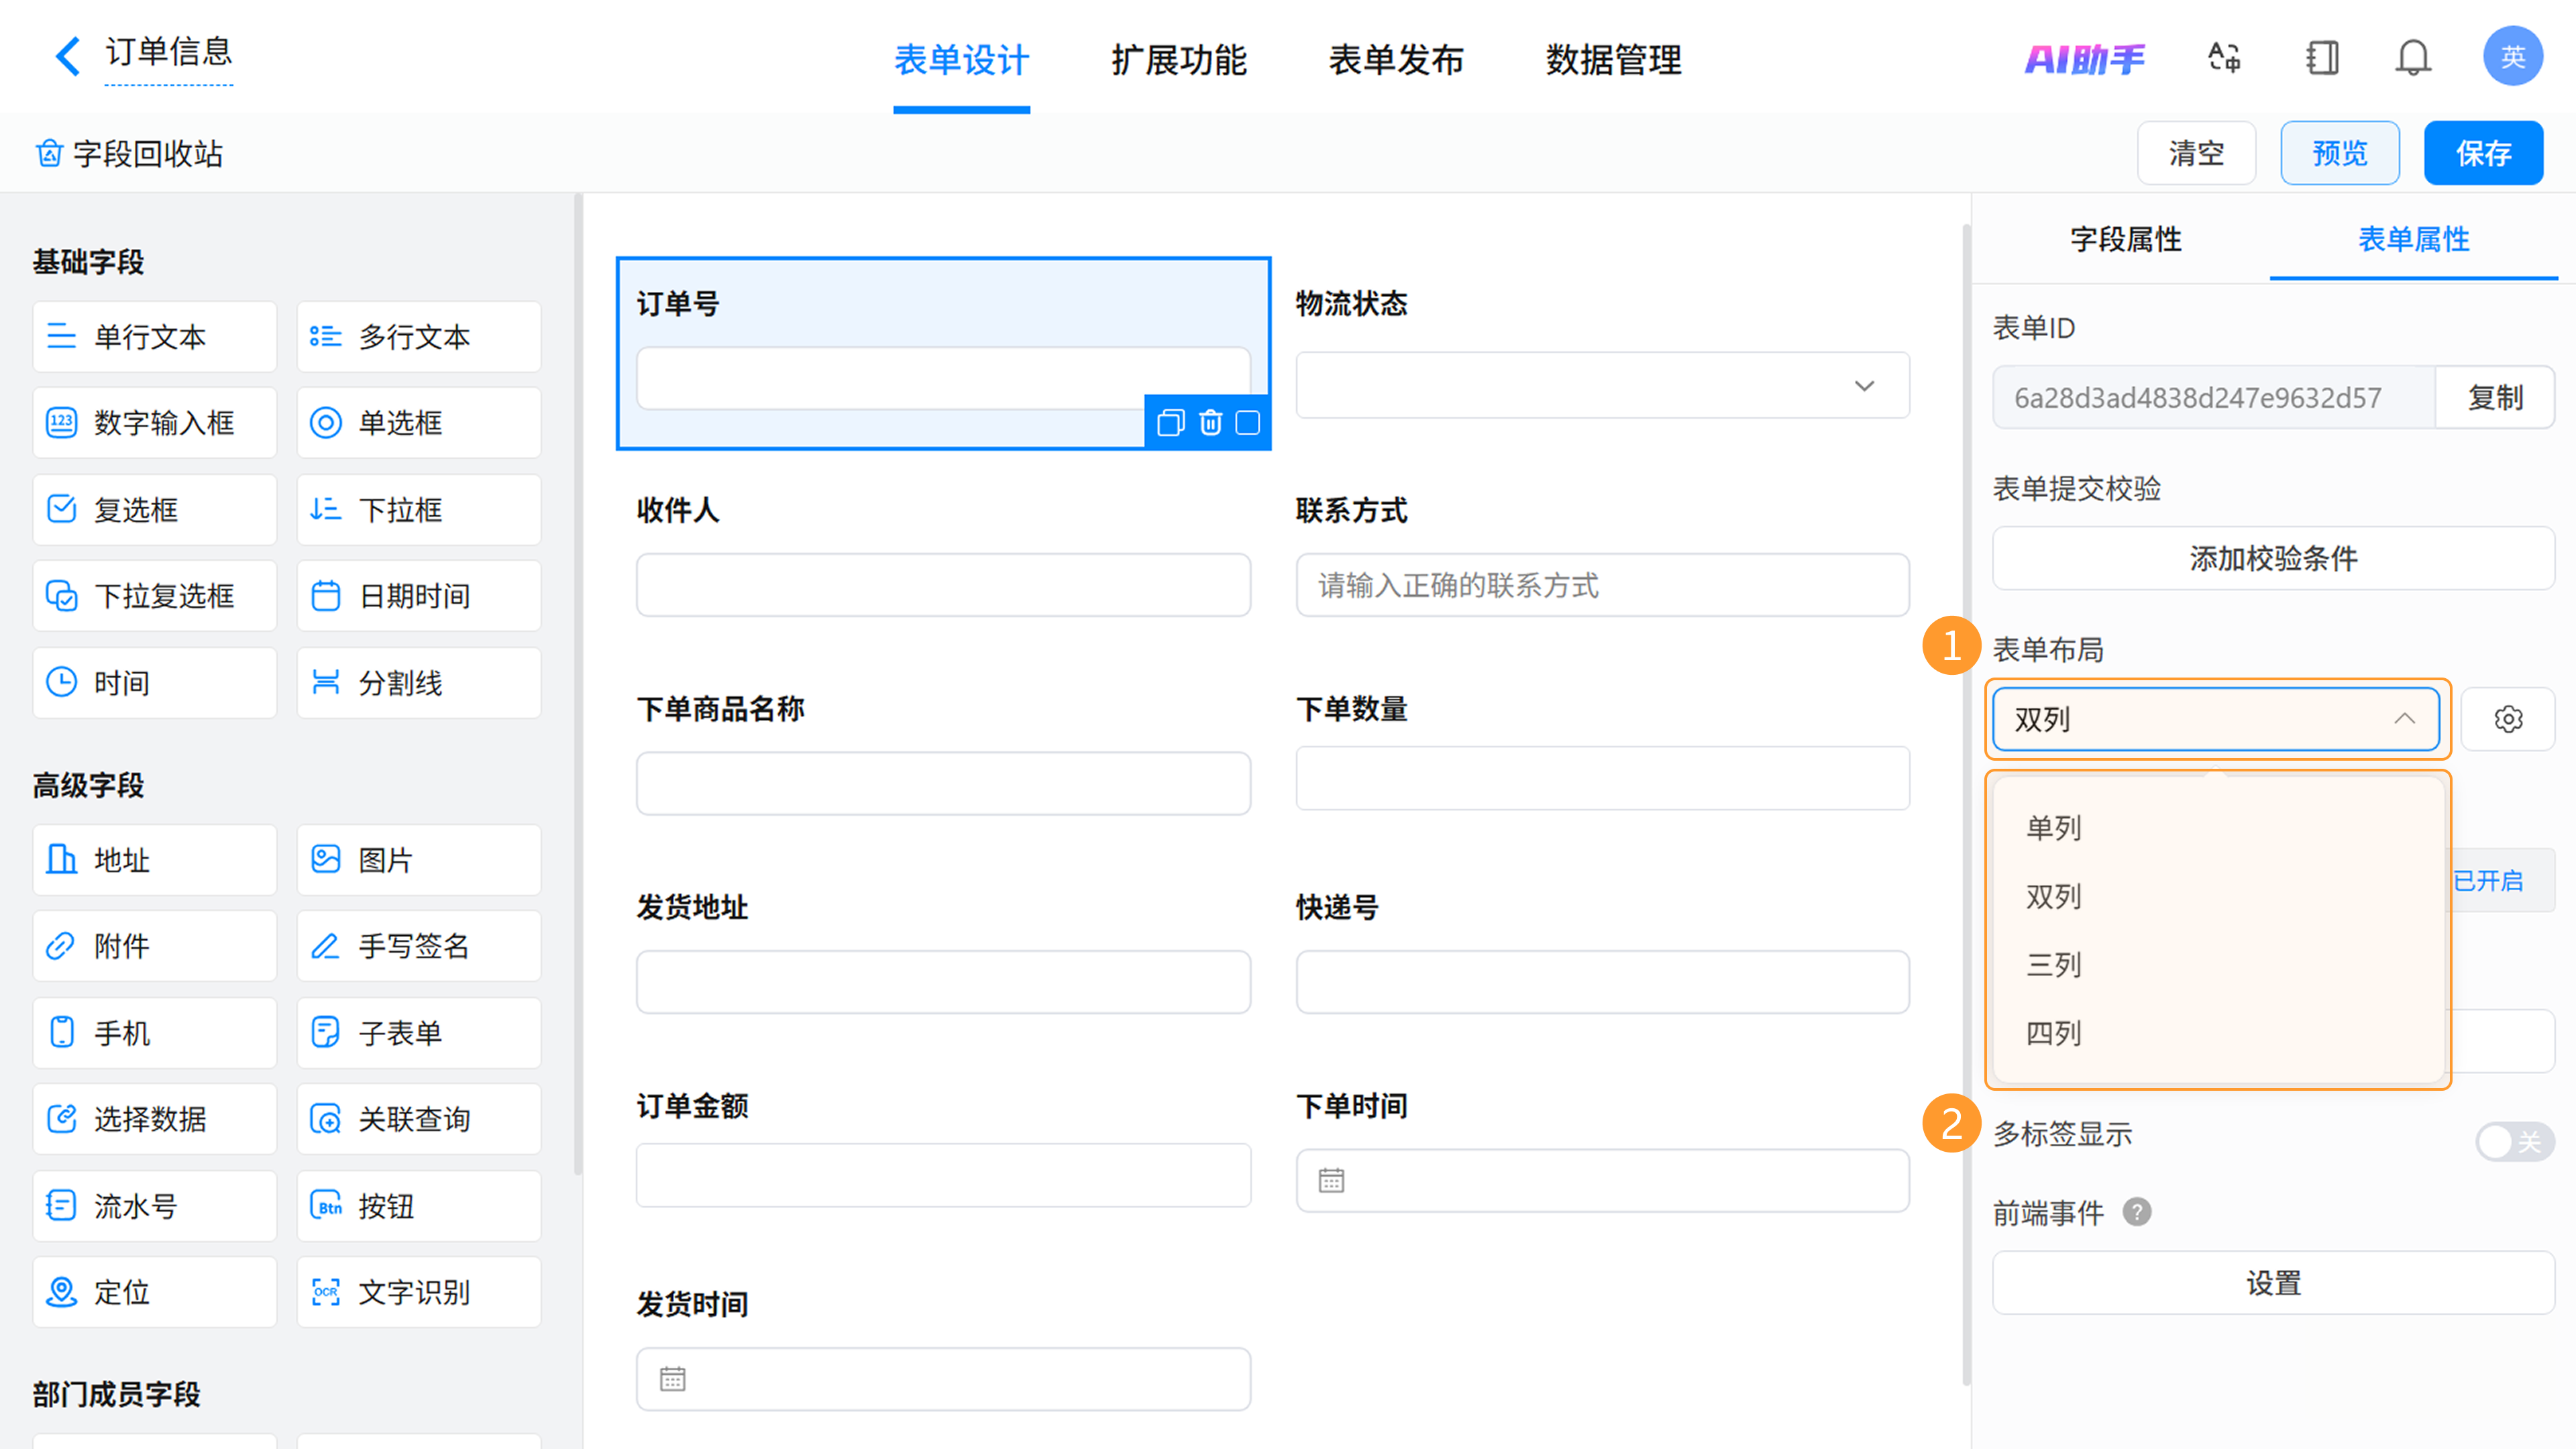
Task: Focus the 订单号 input field
Action: pos(943,378)
